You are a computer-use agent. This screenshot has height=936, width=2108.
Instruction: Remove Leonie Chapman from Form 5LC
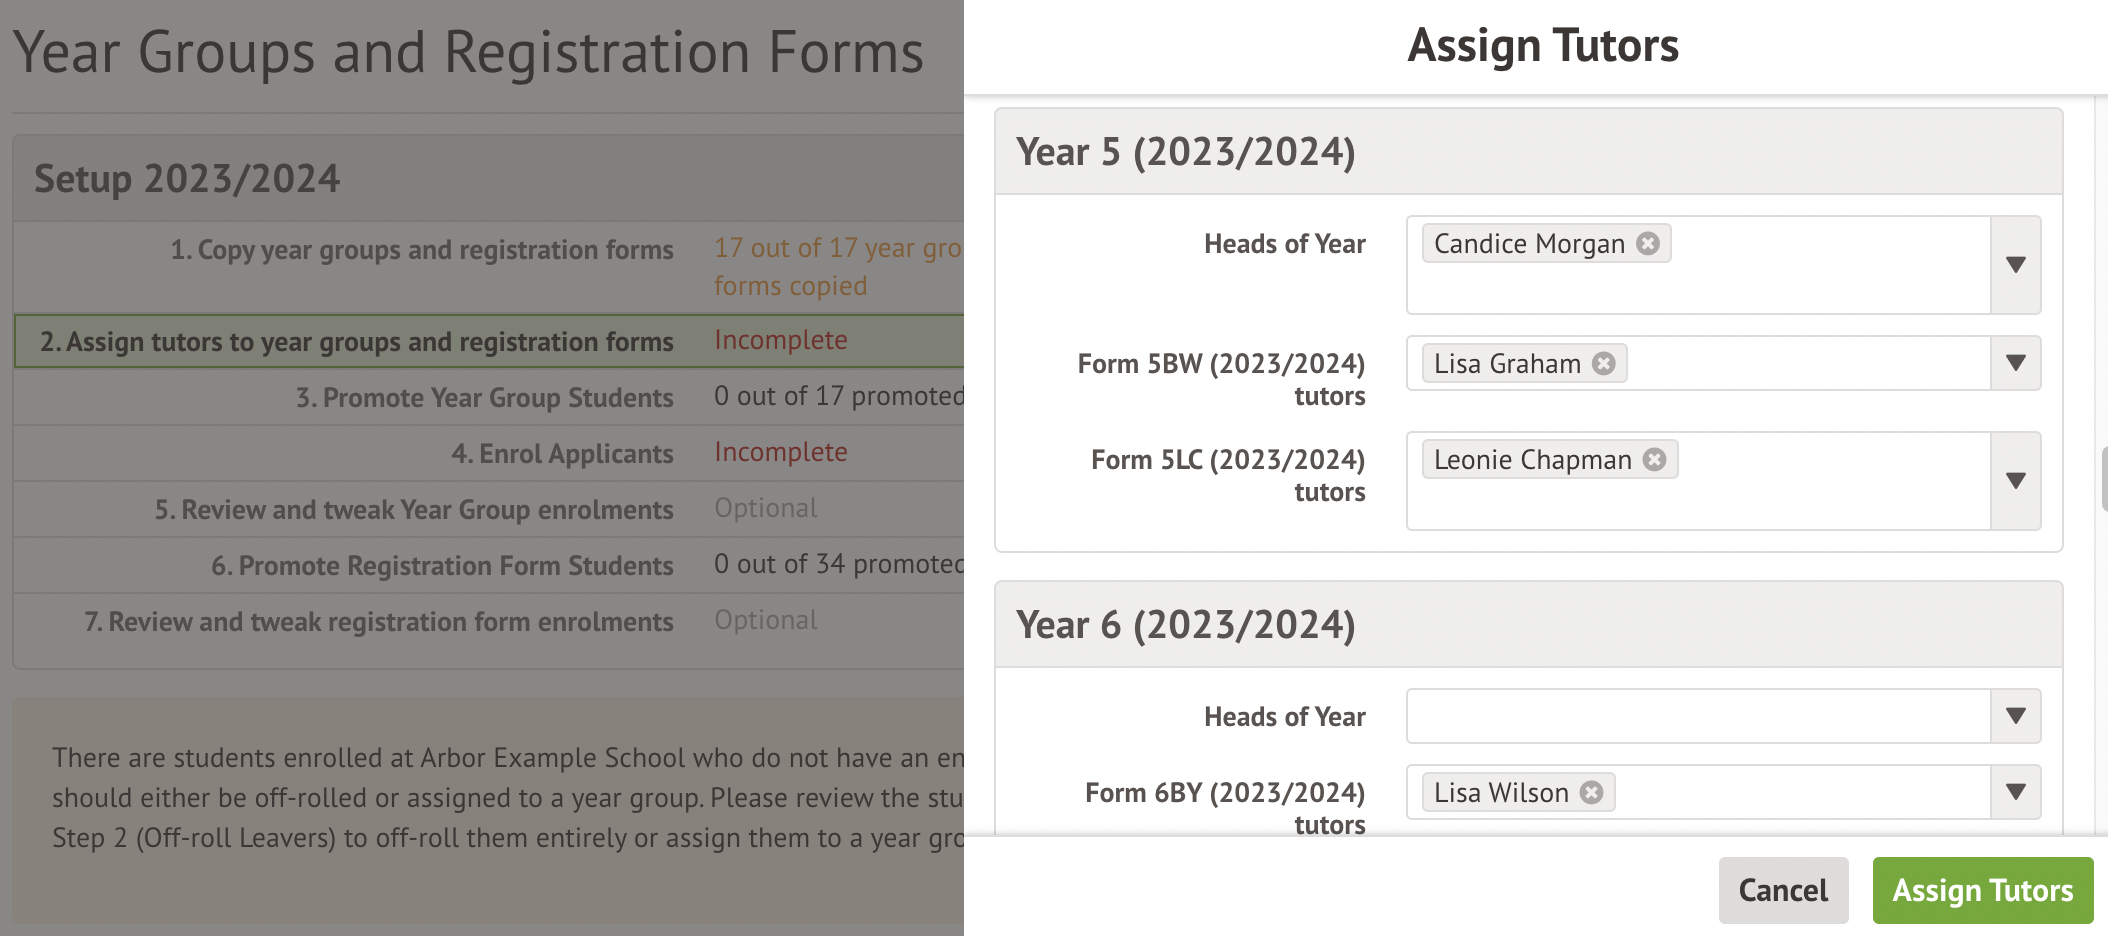click(x=1655, y=460)
